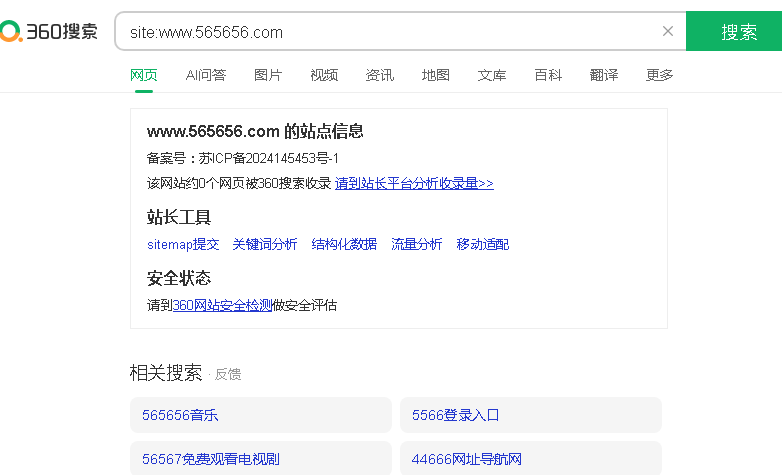
Task: Select related search 5566登录入口
Action: [x=531, y=415]
